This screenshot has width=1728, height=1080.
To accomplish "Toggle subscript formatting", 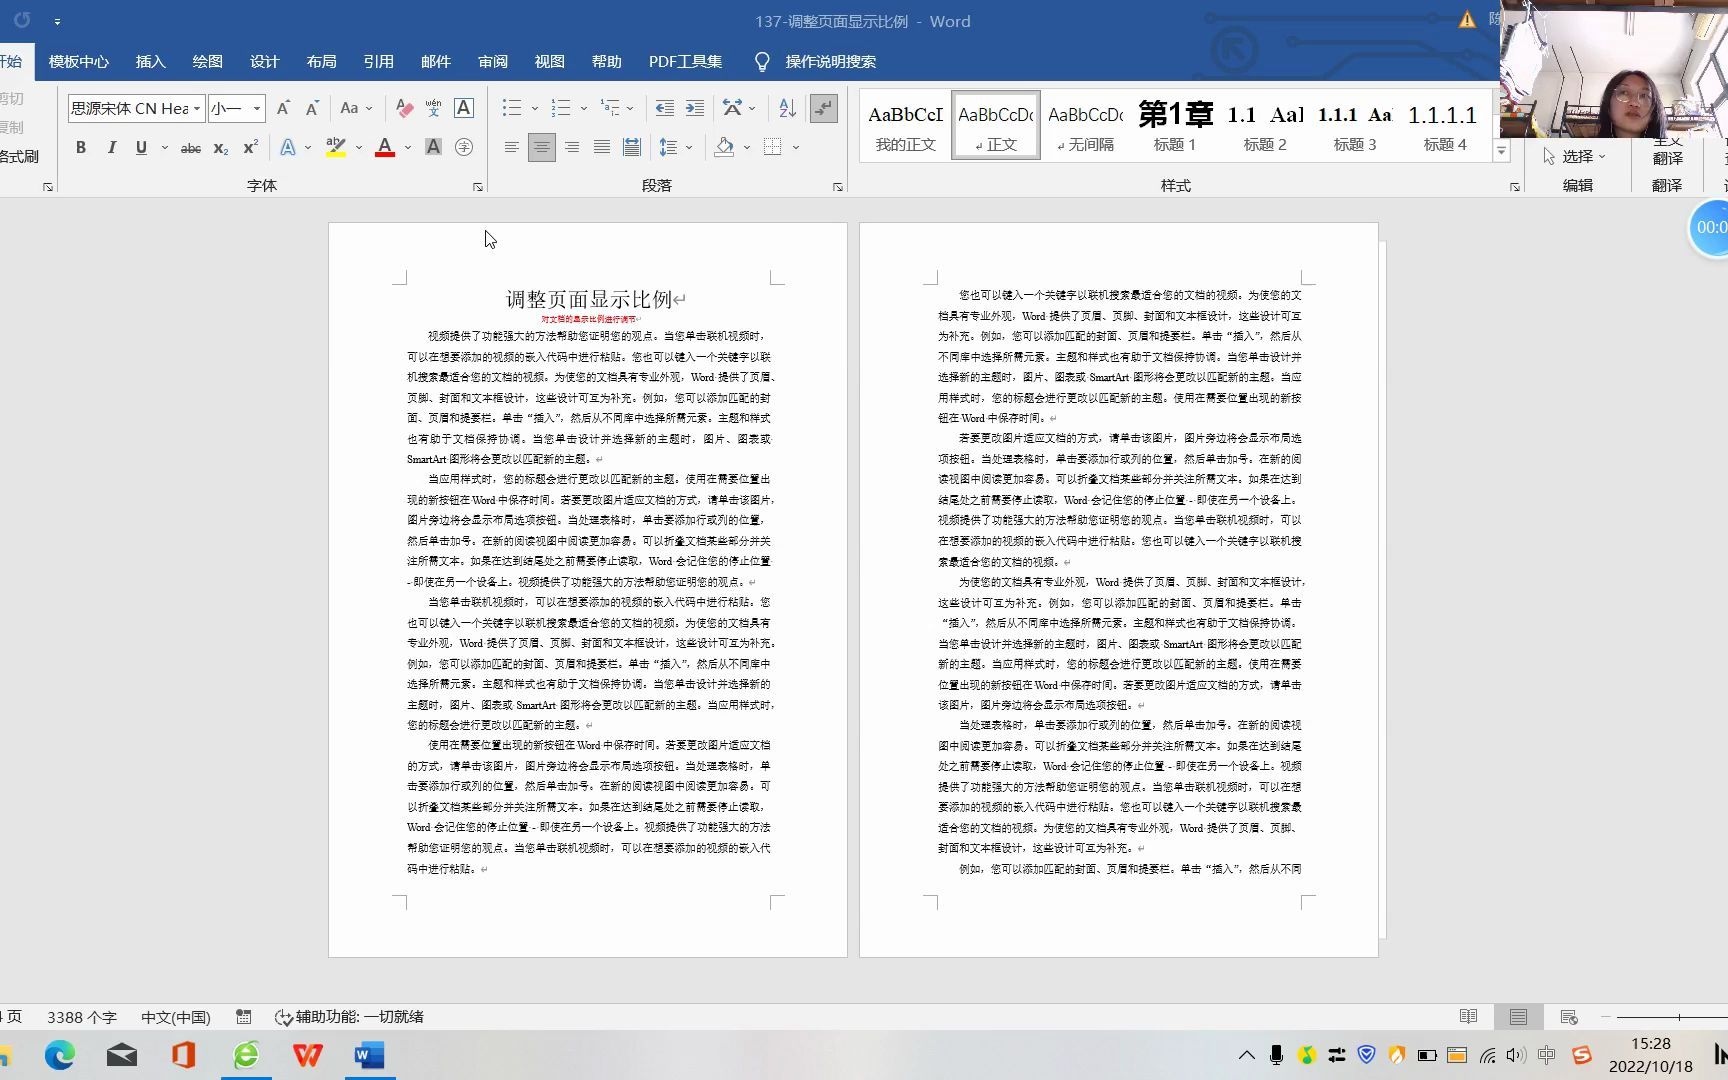I will point(221,147).
